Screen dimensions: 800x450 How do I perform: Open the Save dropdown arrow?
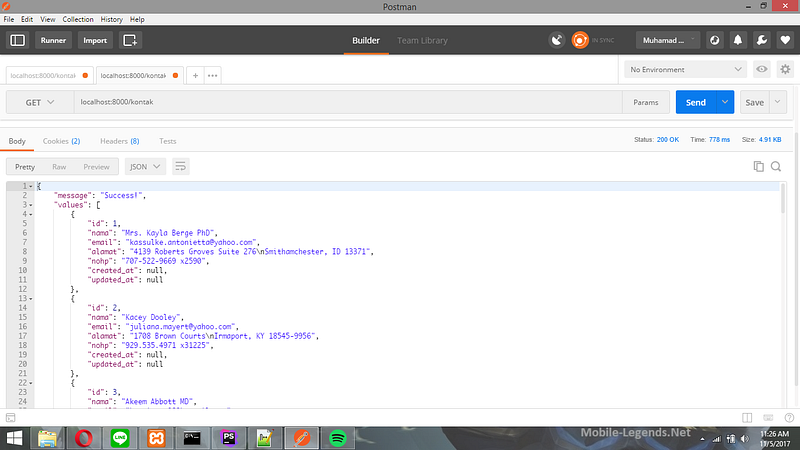[778, 102]
